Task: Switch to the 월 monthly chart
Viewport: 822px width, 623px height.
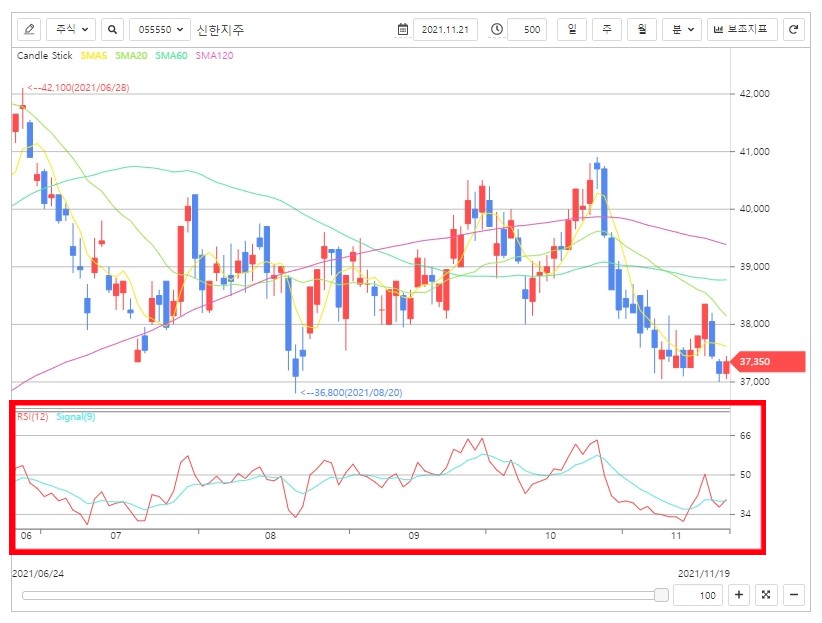Action: (x=642, y=29)
